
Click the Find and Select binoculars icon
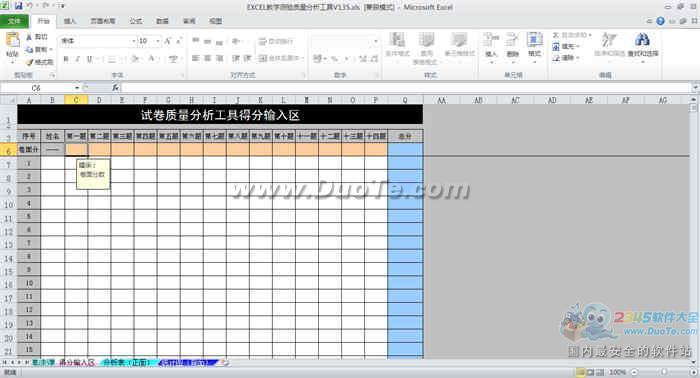click(642, 40)
